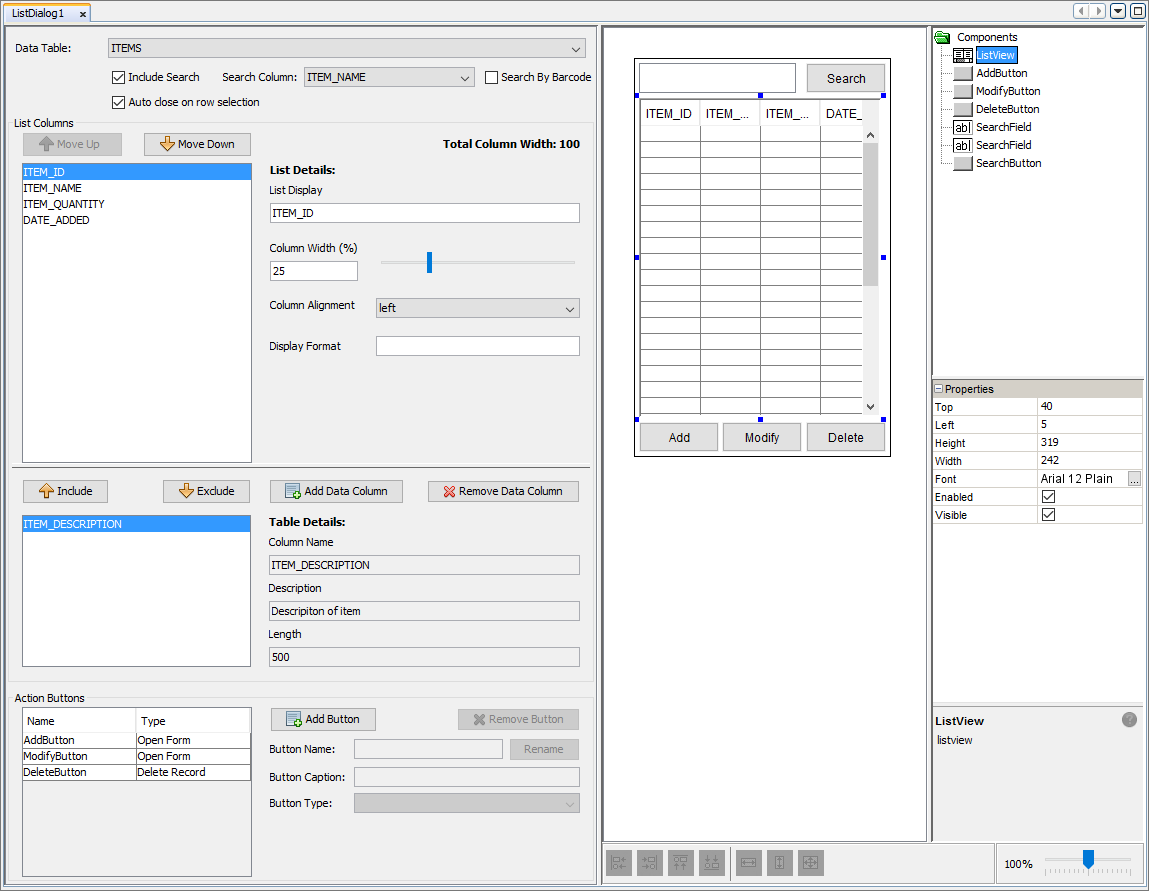Uncheck Auto close on row selection
The width and height of the screenshot is (1149, 891).
tap(119, 102)
